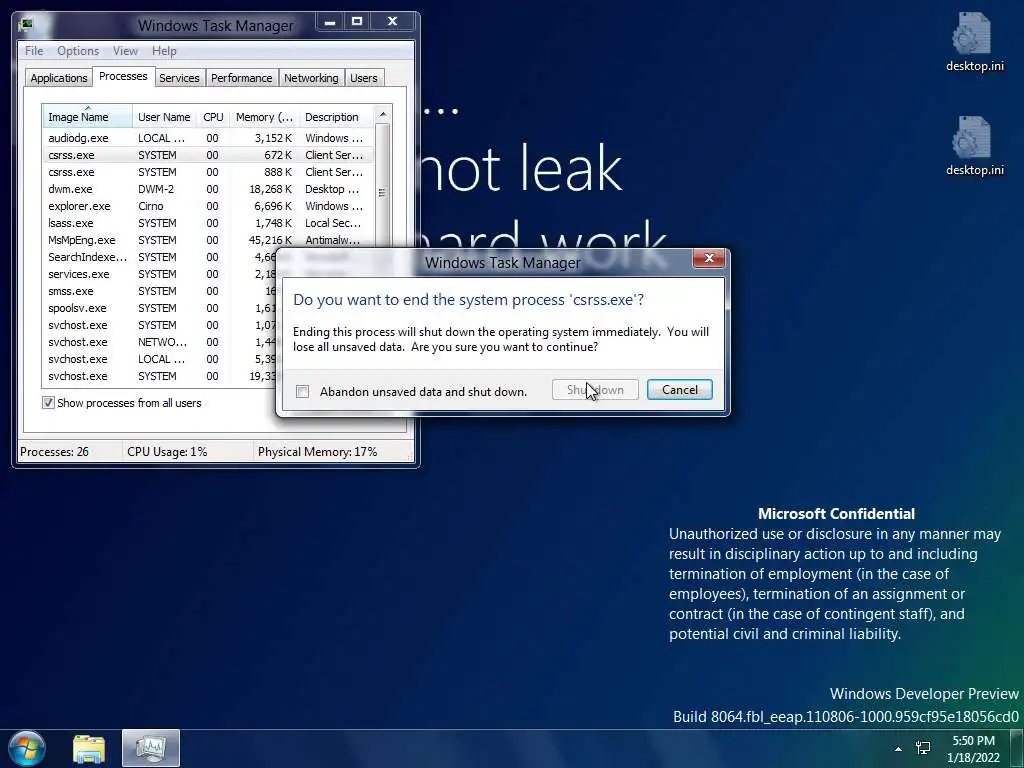Sort by Image Name column header
Image resolution: width=1024 pixels, height=768 pixels.
(88, 117)
